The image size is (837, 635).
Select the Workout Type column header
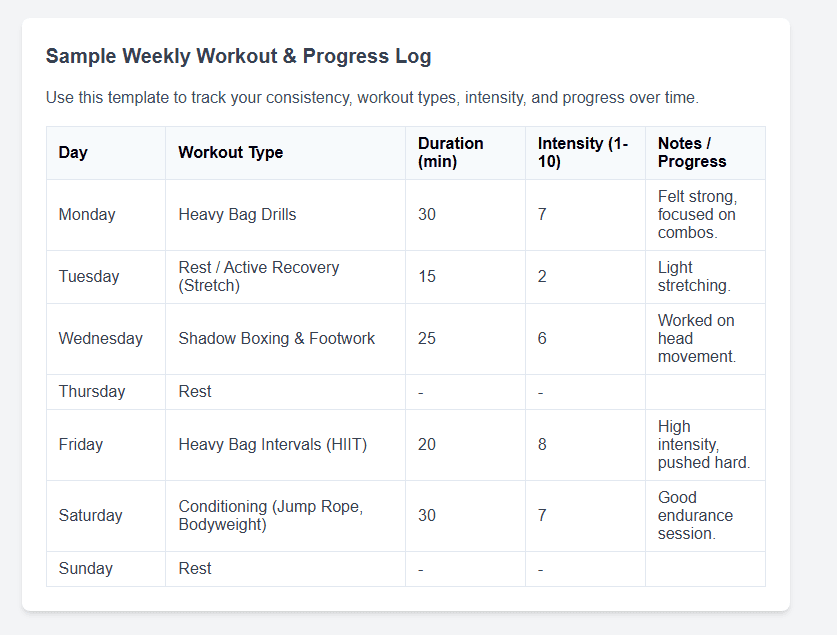point(285,153)
